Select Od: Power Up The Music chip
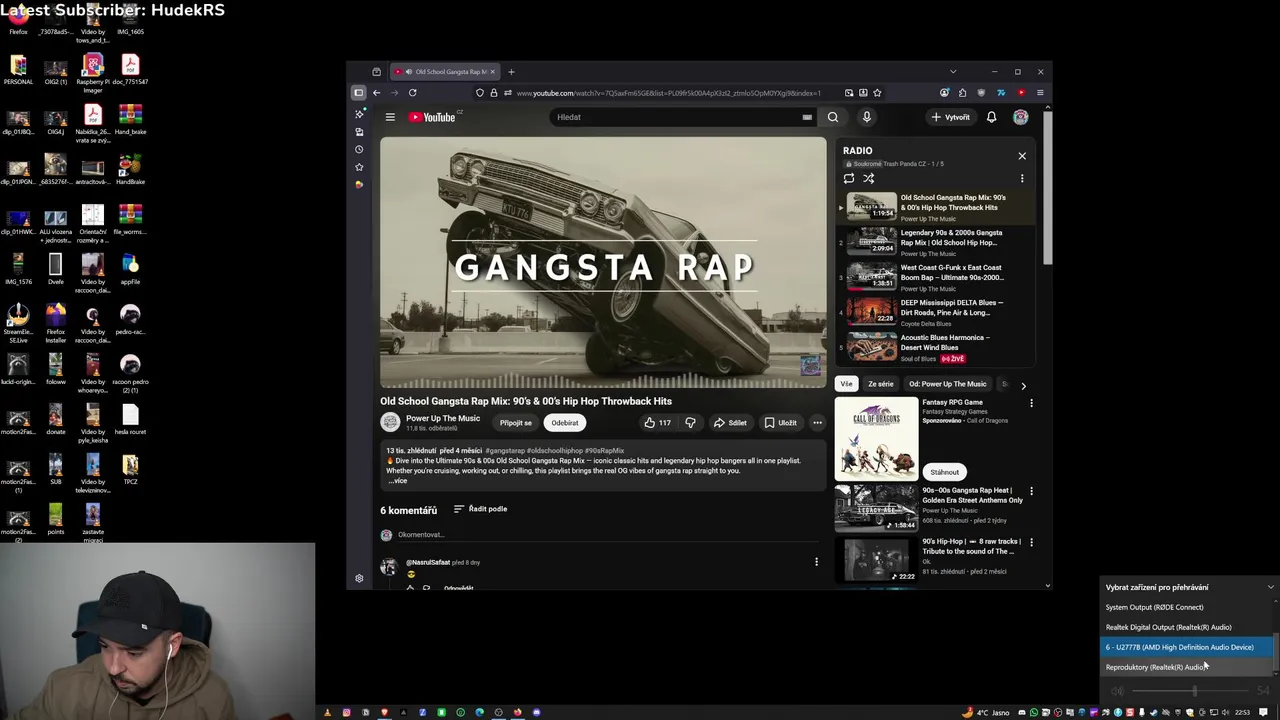 [x=947, y=384]
